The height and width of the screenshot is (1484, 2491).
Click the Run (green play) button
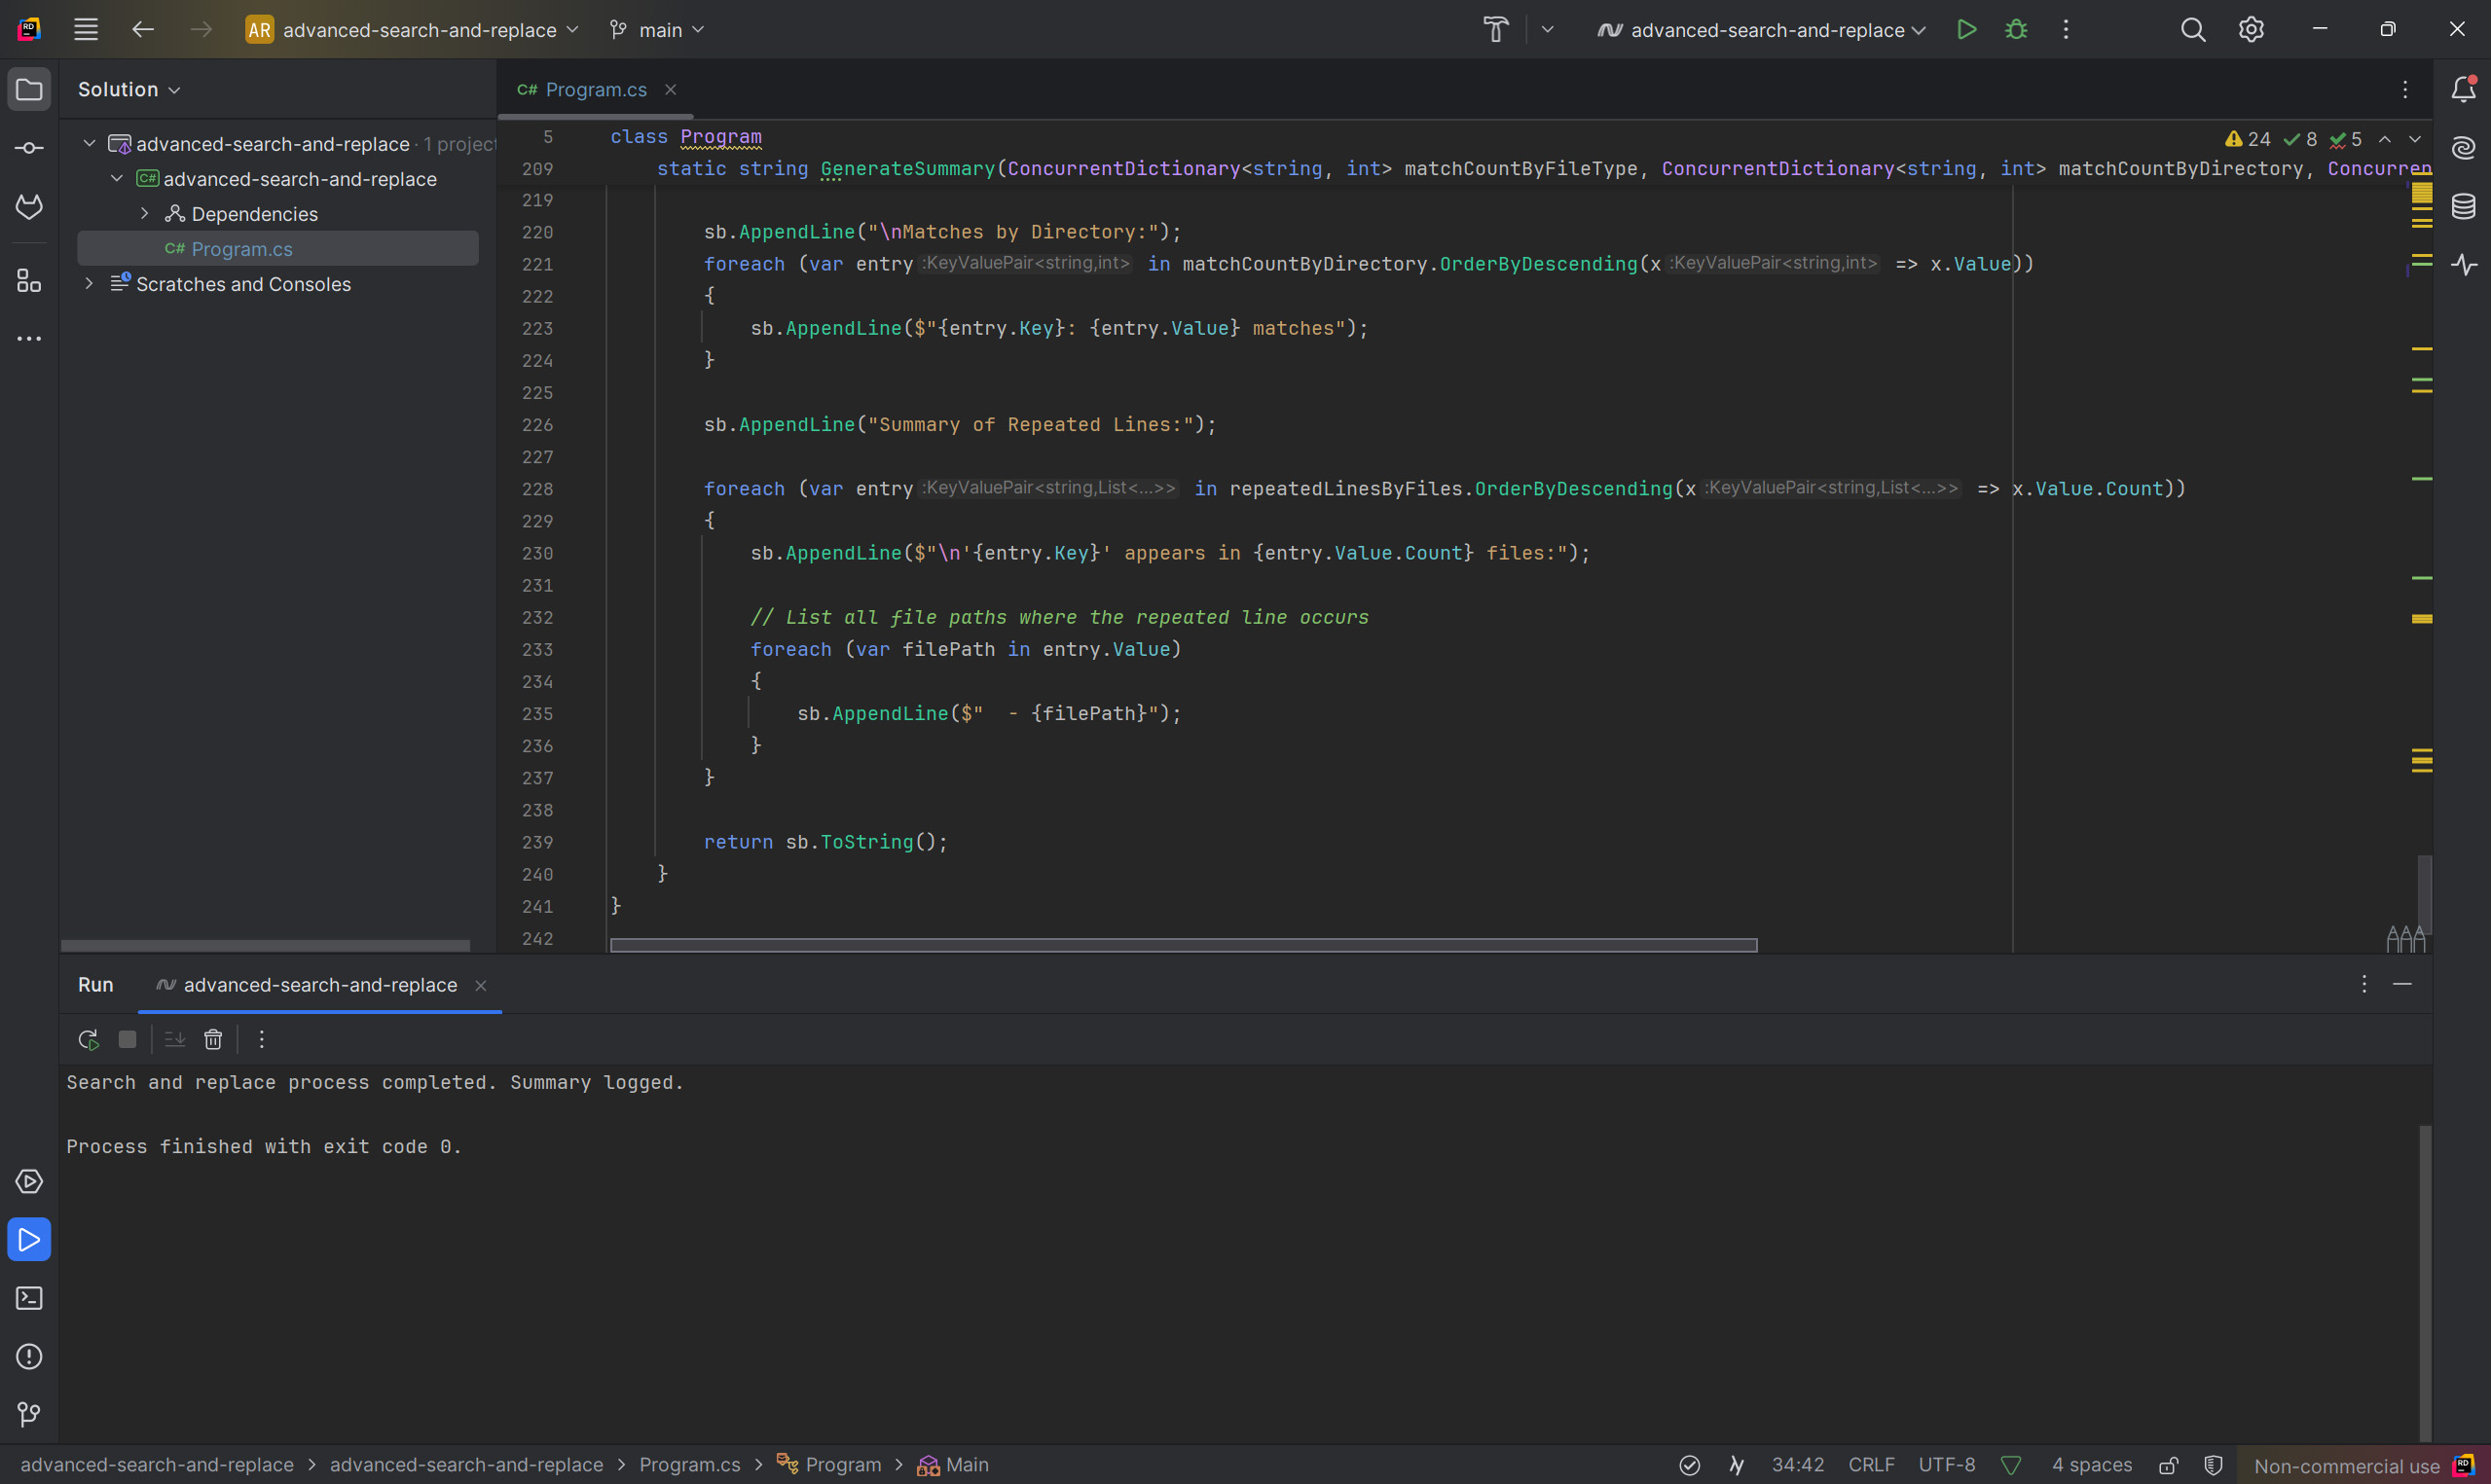[x=1966, y=30]
